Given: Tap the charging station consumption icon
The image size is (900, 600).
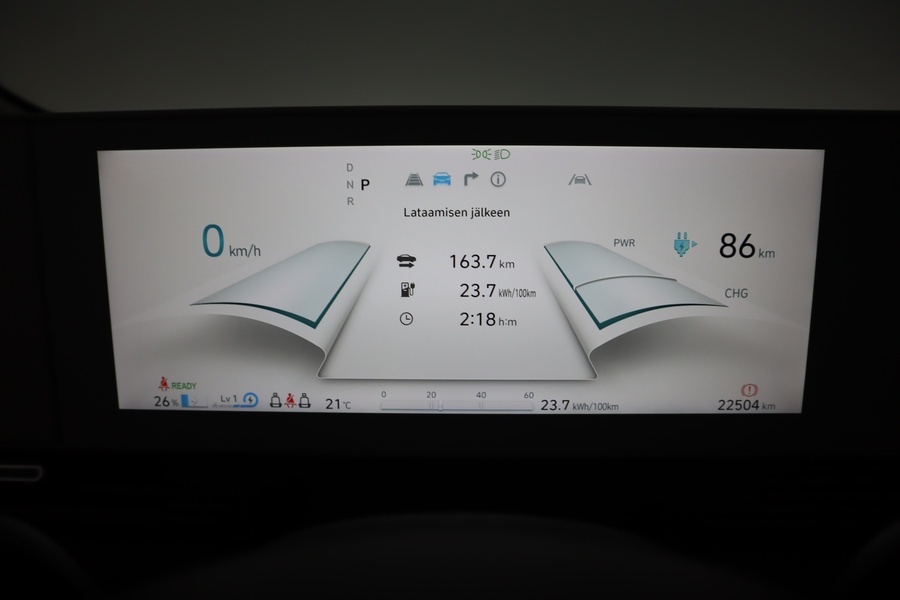Looking at the screenshot, I should tap(406, 290).
